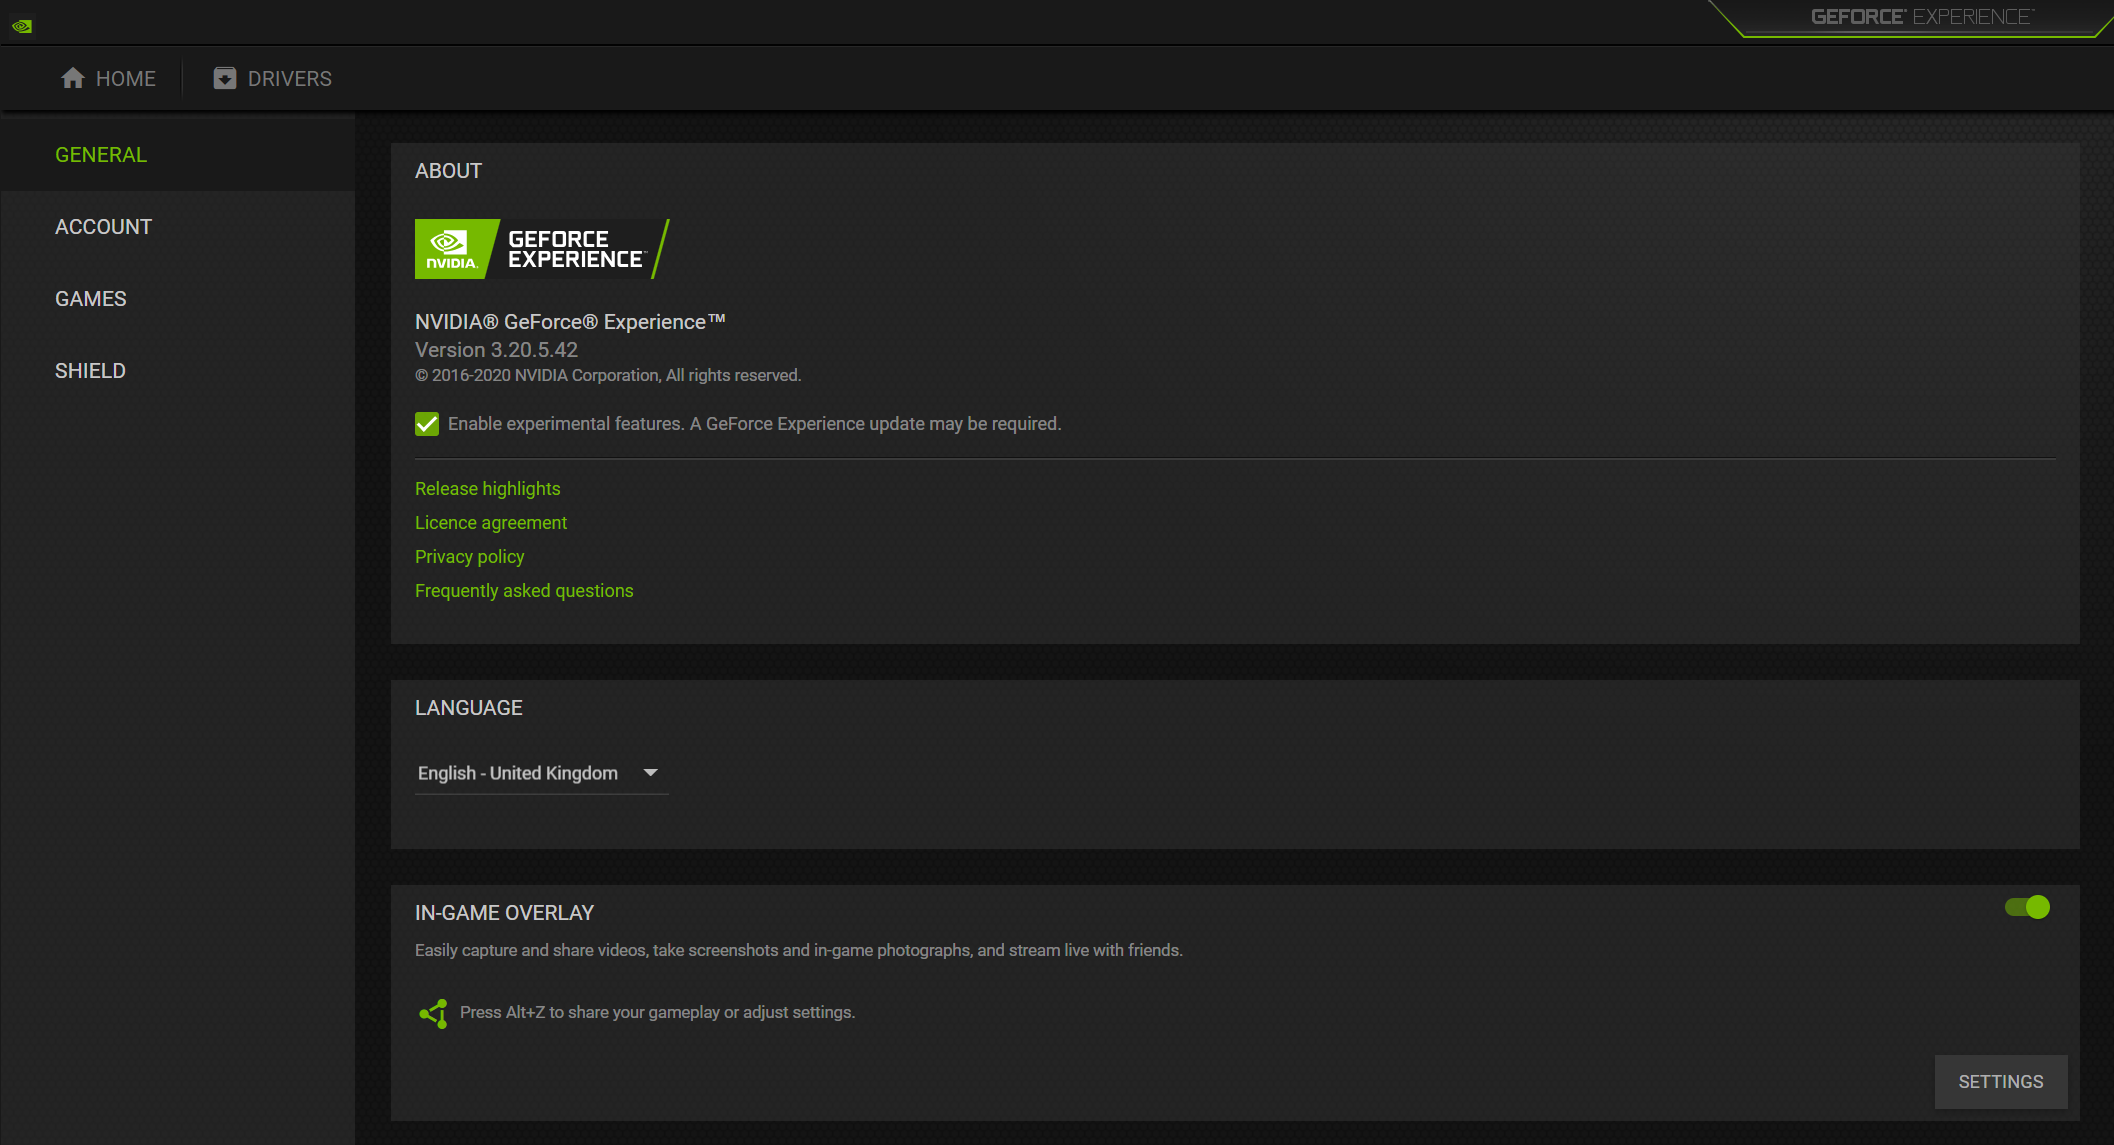Click the DRIVERS navigation icon
Screen dimensions: 2114x1145
[x=225, y=78]
